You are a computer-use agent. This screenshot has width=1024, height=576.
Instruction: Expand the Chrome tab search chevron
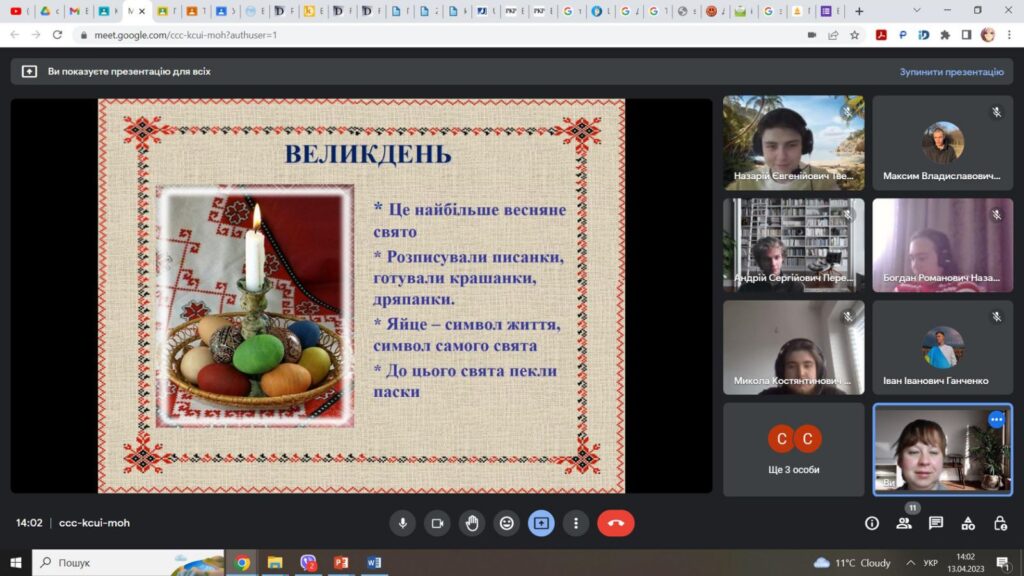click(x=918, y=11)
